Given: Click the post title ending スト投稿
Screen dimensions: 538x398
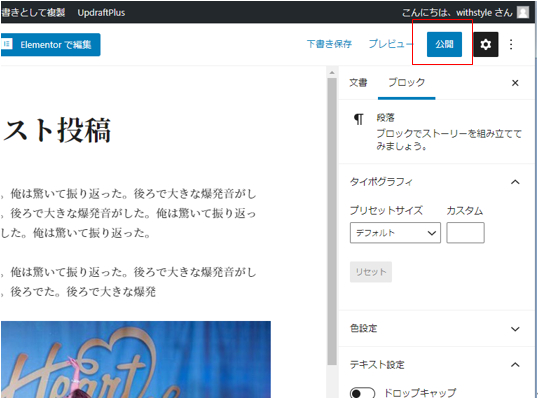Looking at the screenshot, I should click(x=57, y=130).
